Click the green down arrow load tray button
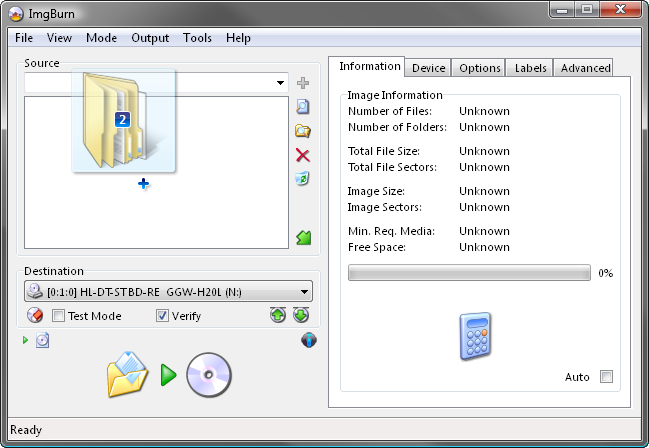 301,315
